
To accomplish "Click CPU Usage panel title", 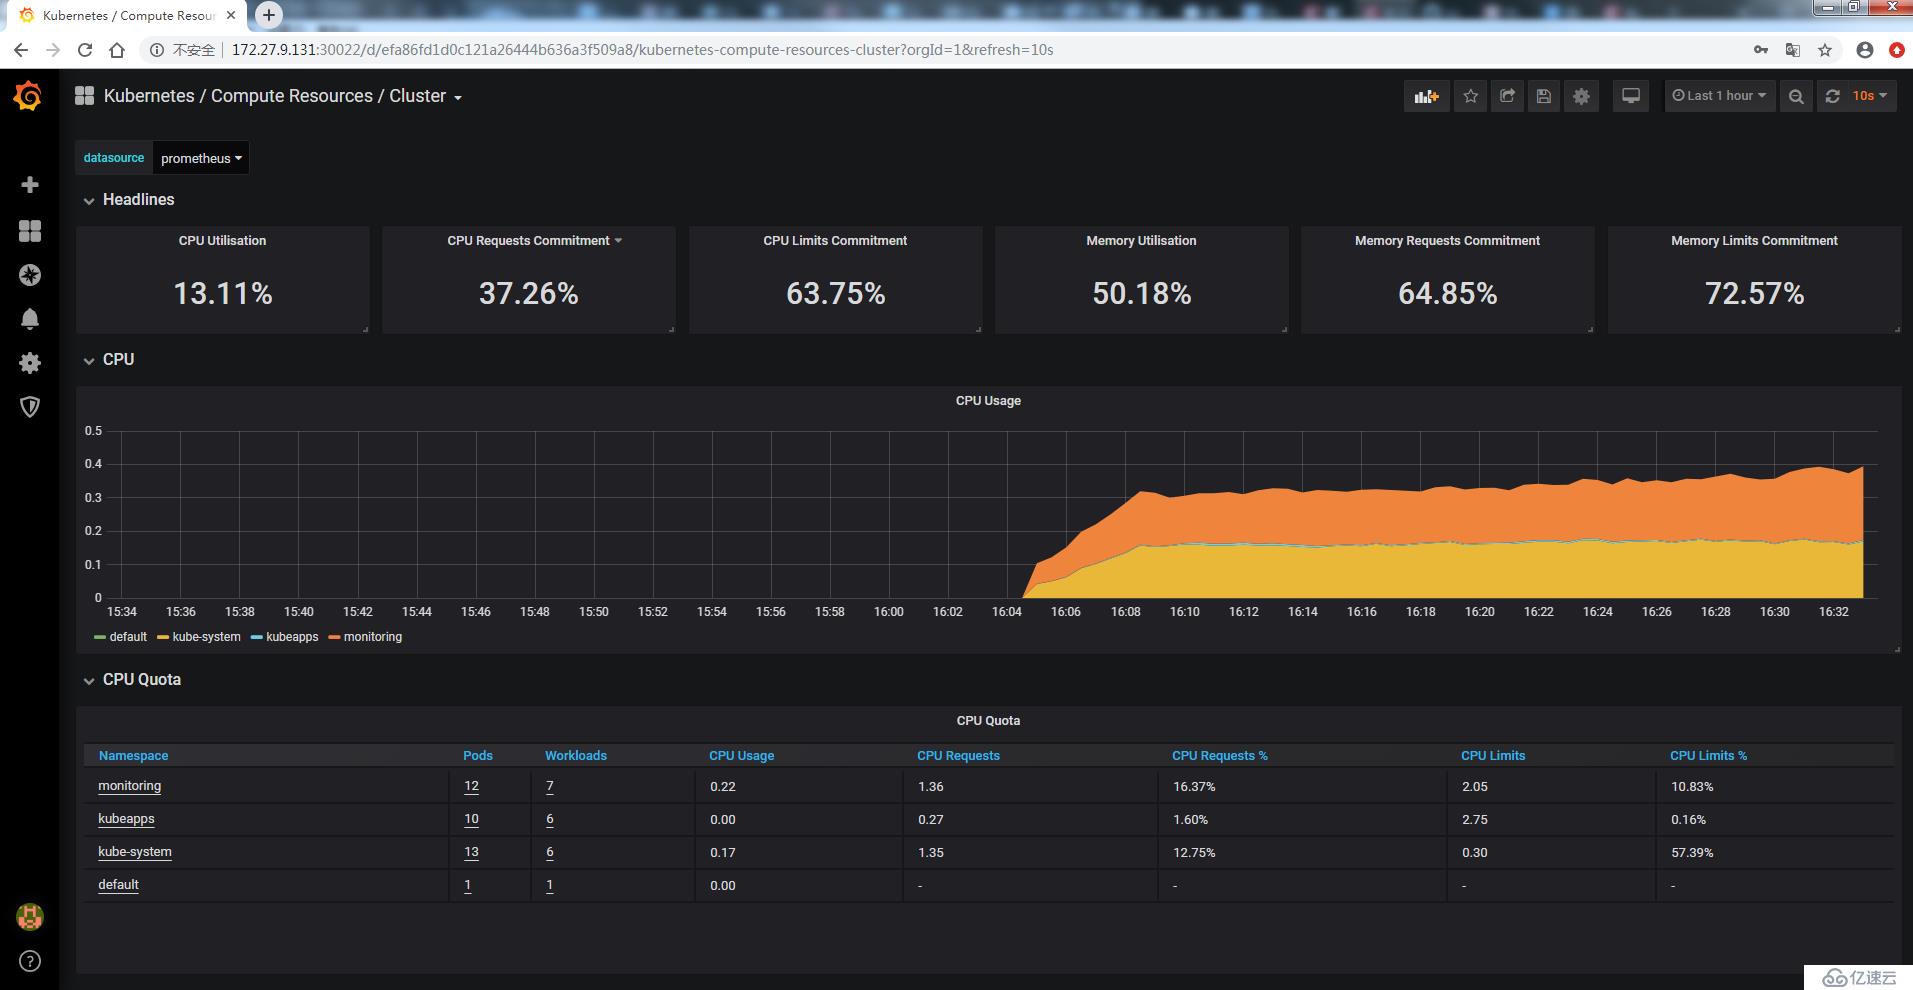I will pos(988,401).
